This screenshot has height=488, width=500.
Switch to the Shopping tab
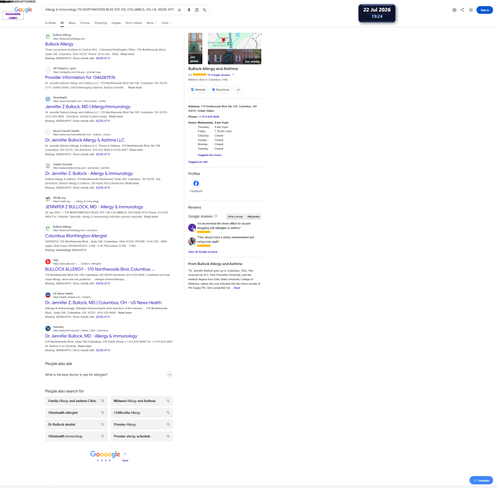coord(101,23)
